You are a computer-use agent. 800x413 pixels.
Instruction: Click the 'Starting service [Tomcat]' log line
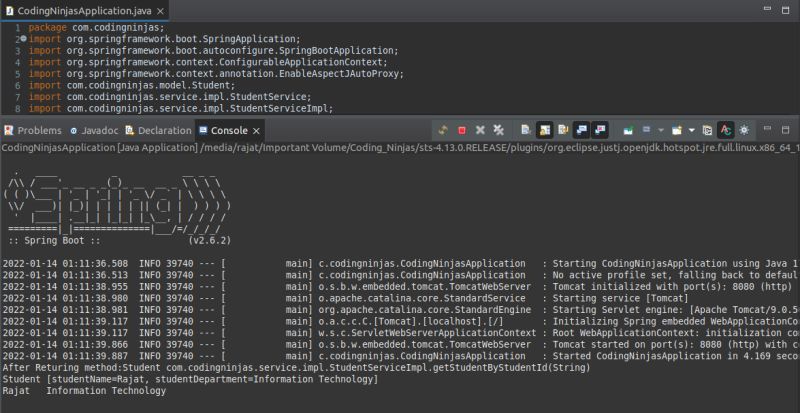click(x=345, y=298)
